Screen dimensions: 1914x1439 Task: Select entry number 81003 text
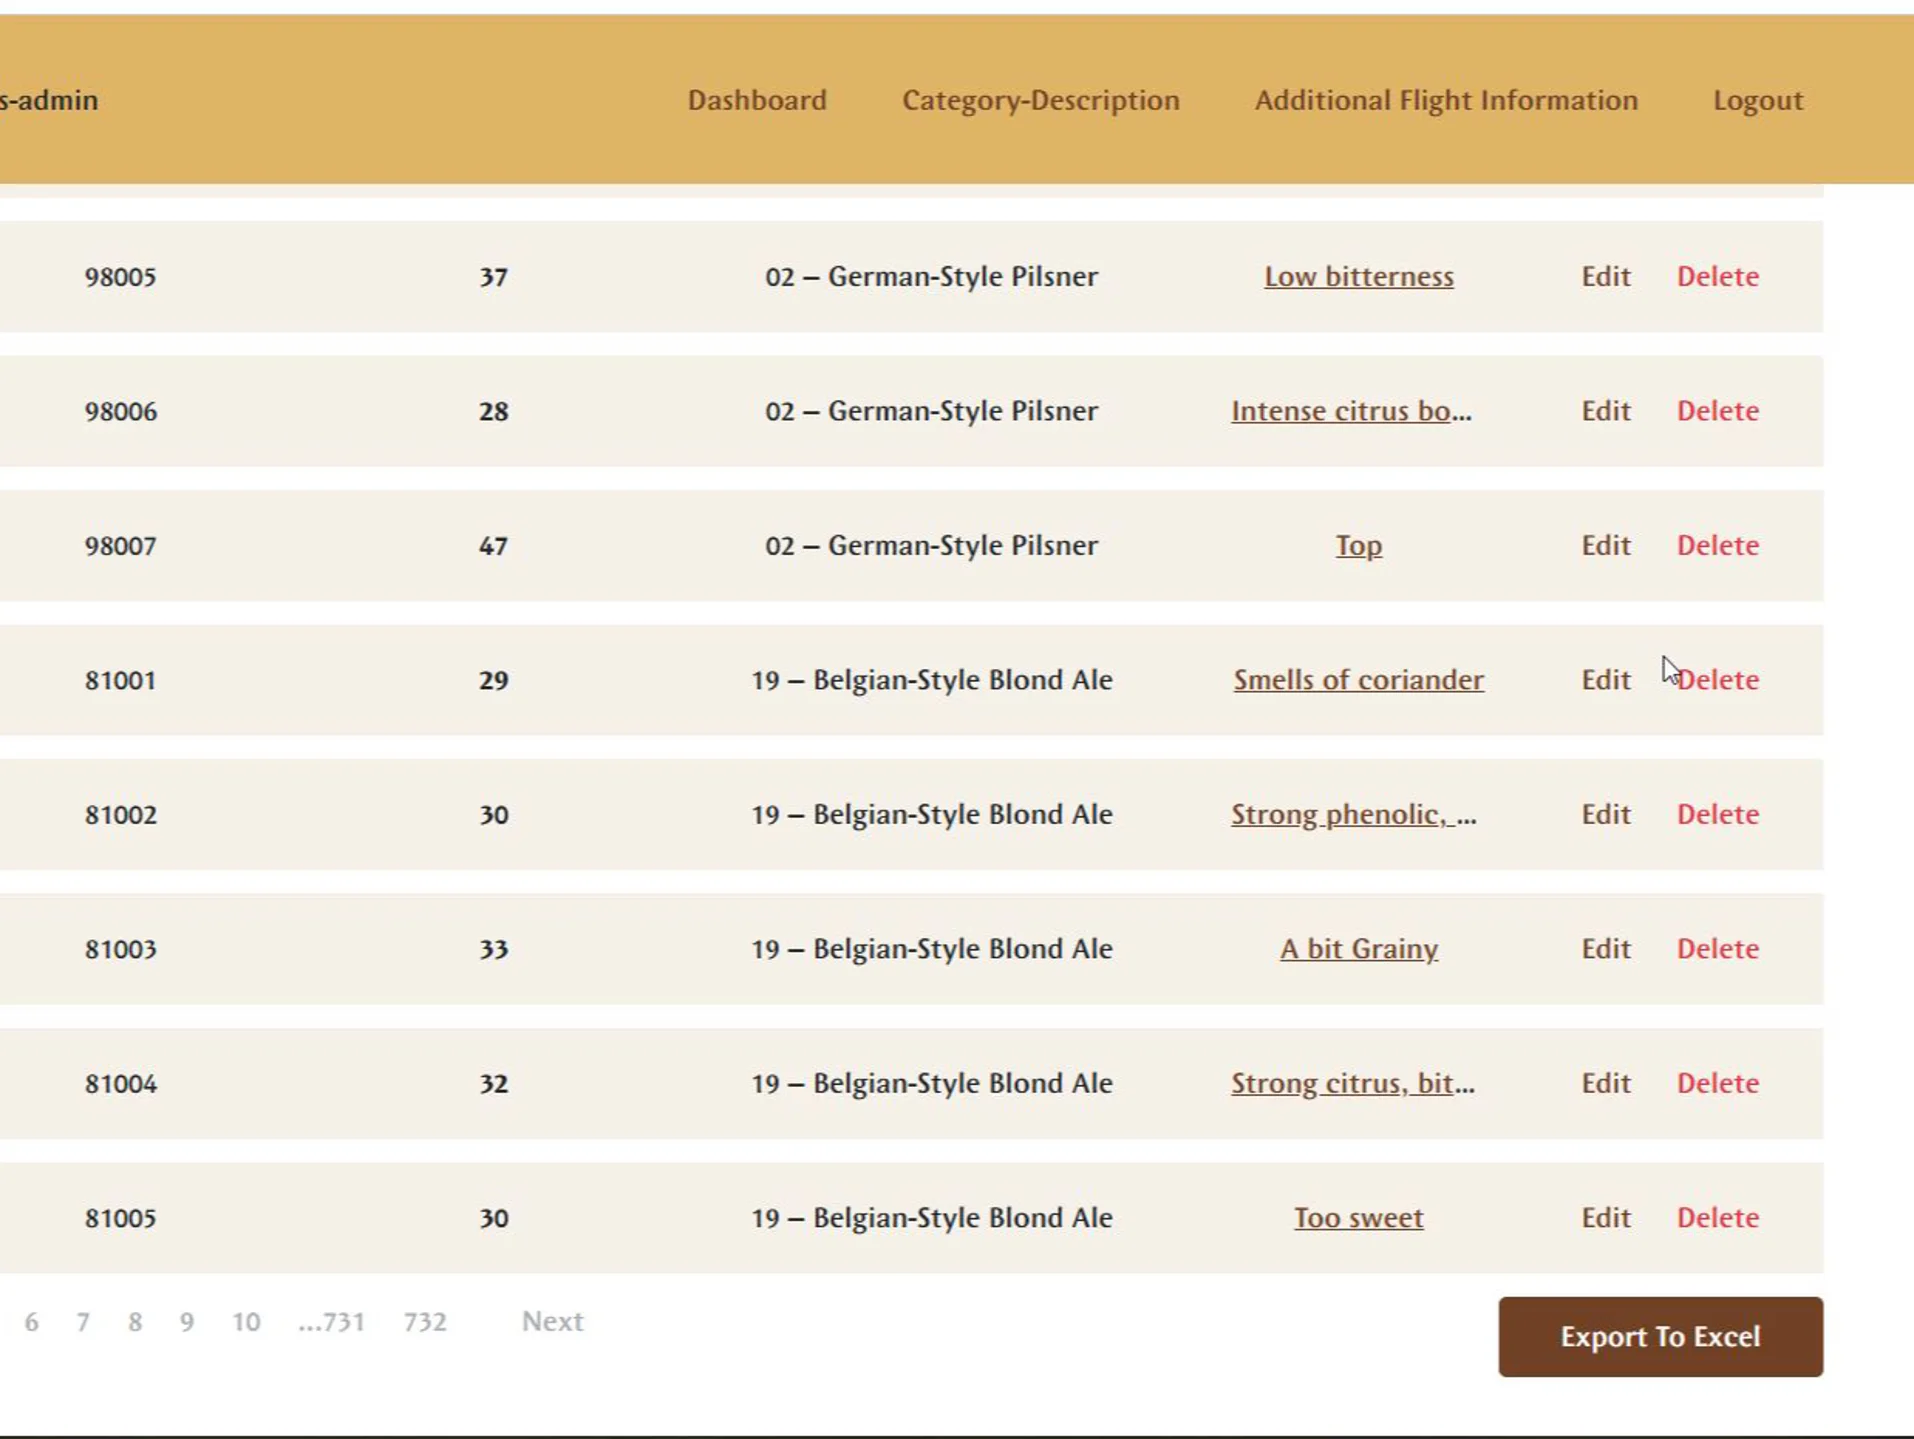(x=120, y=949)
